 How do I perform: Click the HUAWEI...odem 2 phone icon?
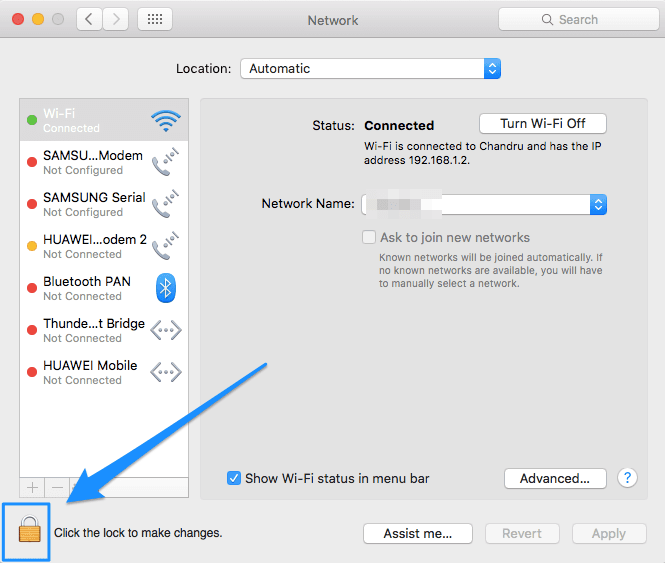pyautogui.click(x=166, y=246)
